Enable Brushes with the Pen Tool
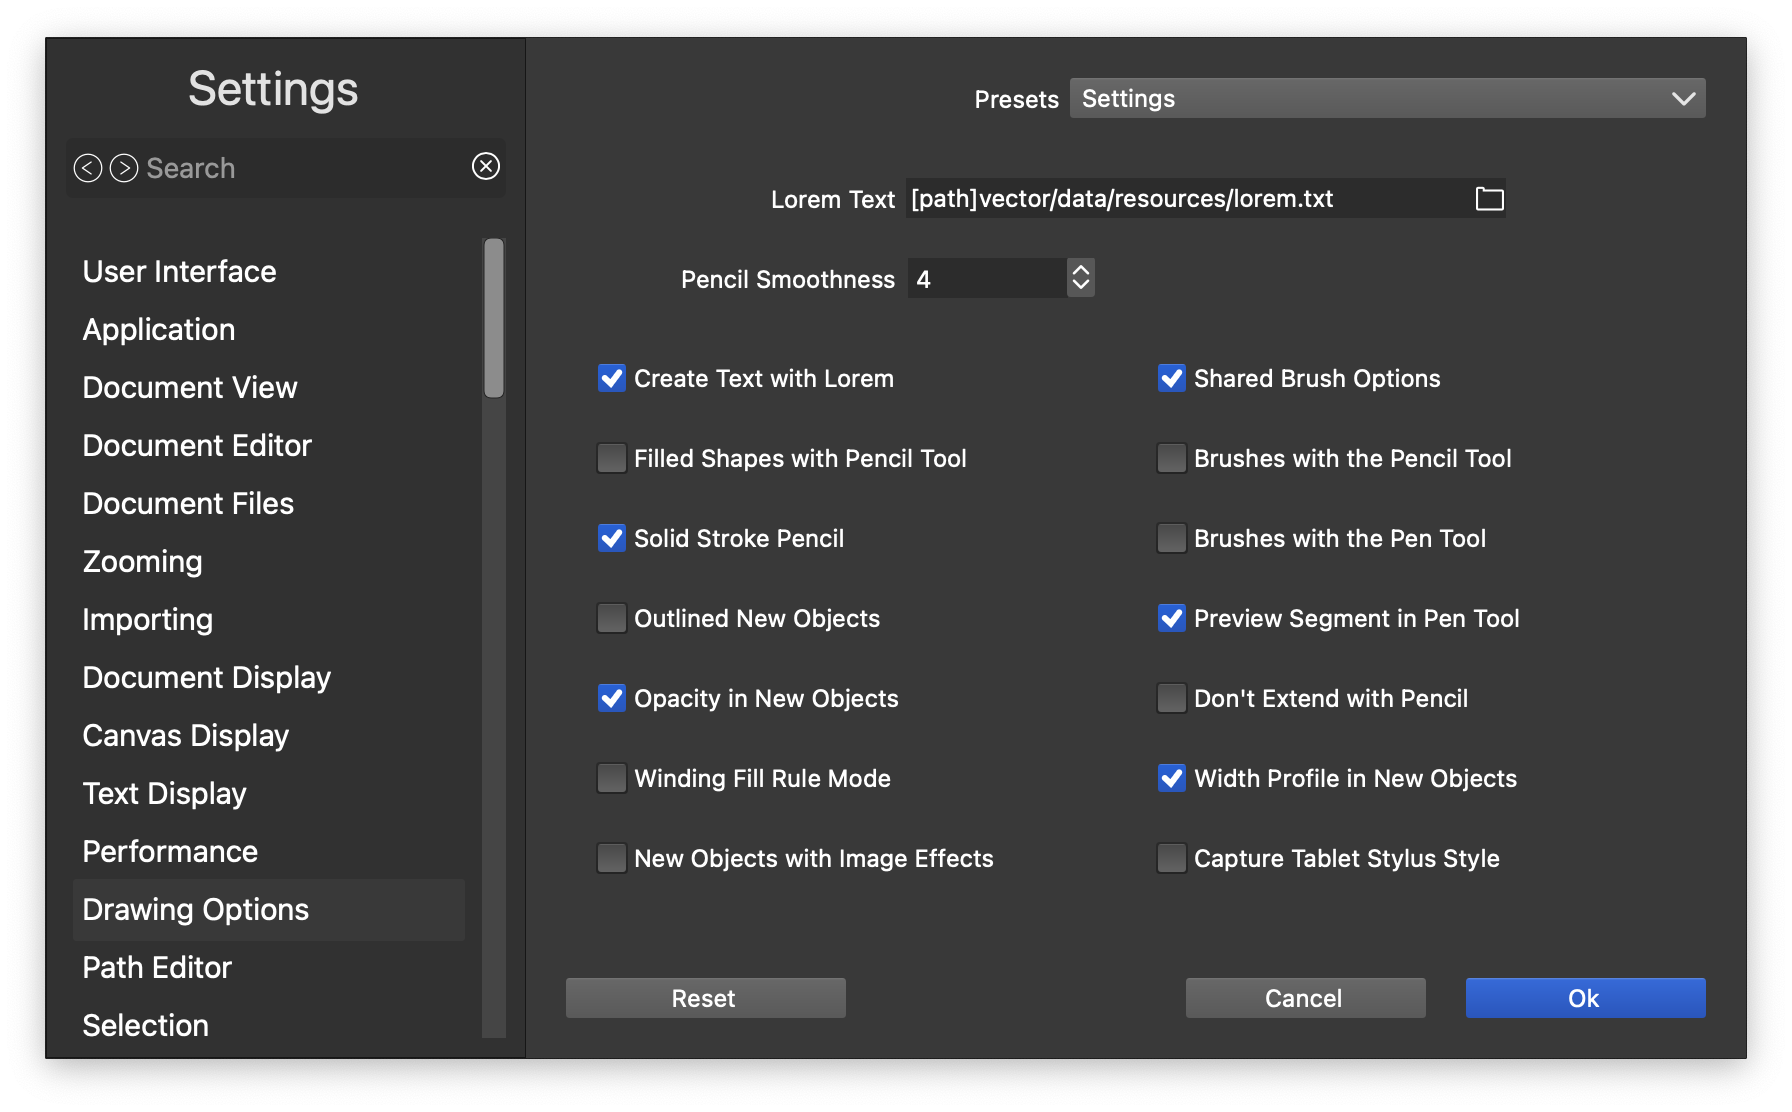Screen dimensions: 1792x1112 (x=1171, y=538)
